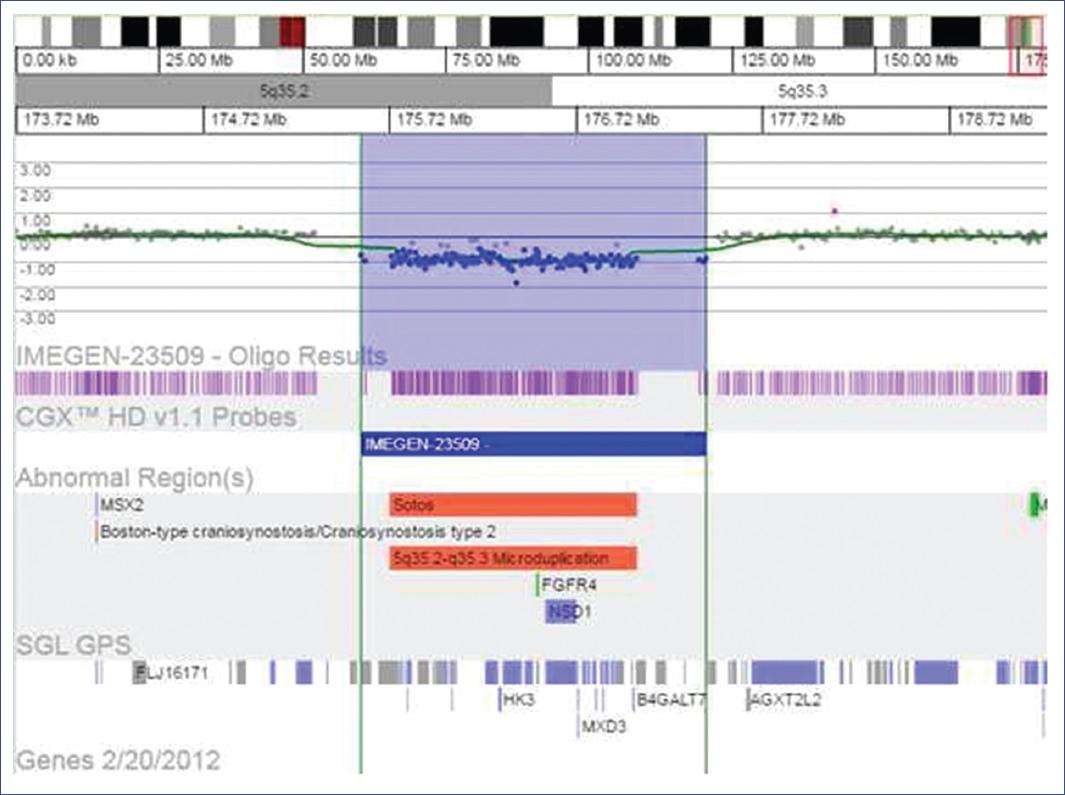Click the blue IMEGEN-23509 abnormal region bar
The image size is (1065, 795).
[x=533, y=445]
